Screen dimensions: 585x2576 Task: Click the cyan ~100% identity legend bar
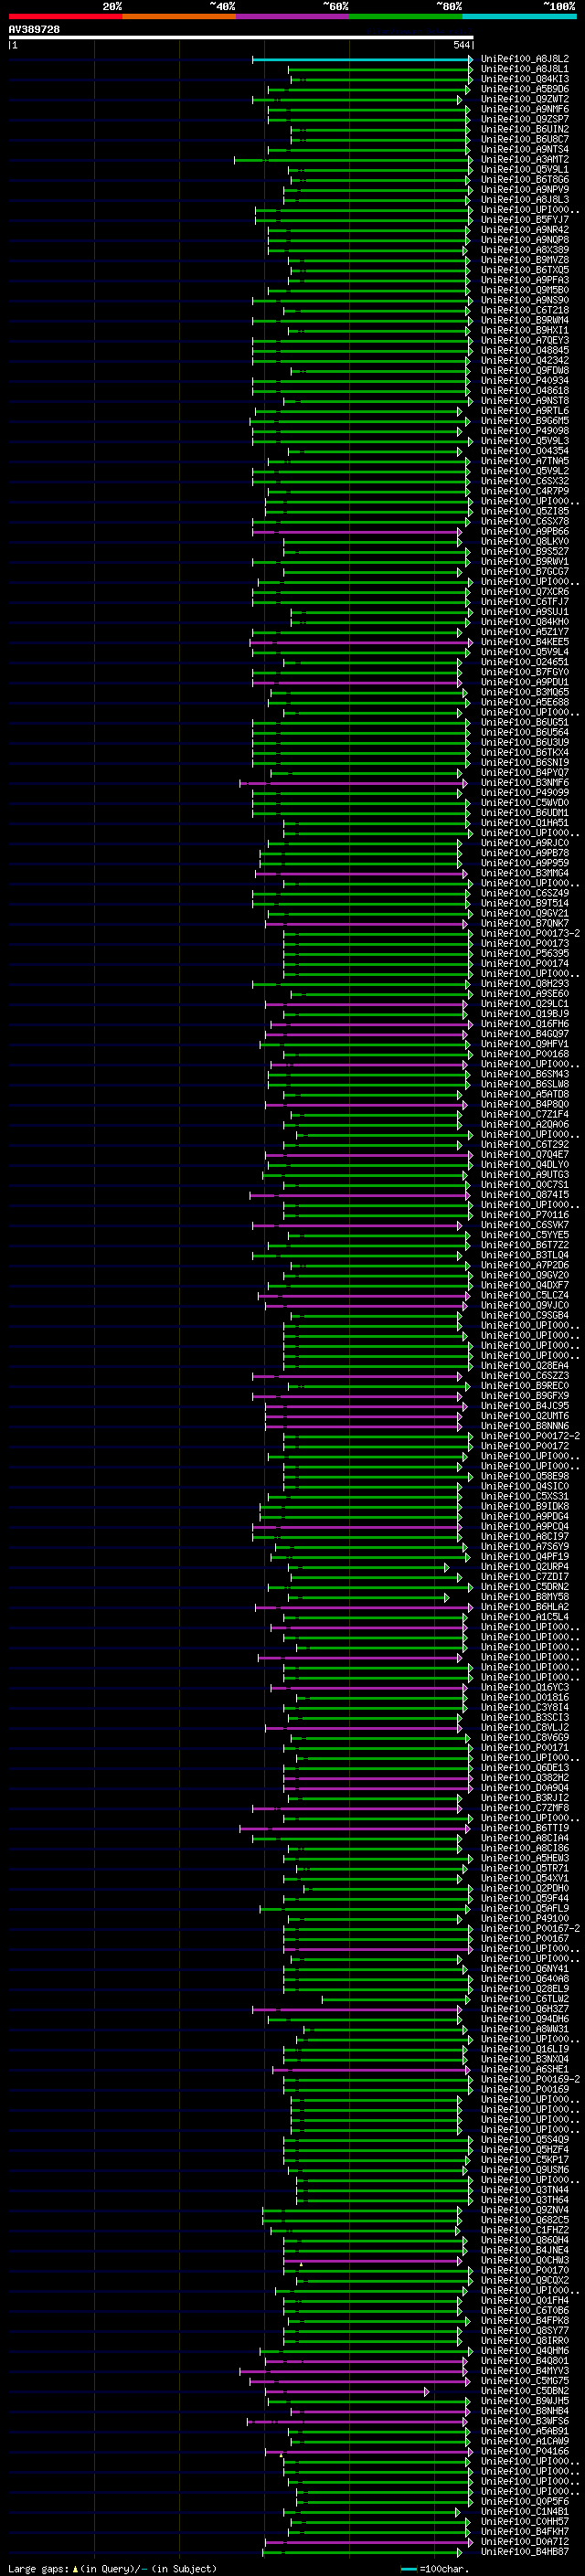click(519, 16)
